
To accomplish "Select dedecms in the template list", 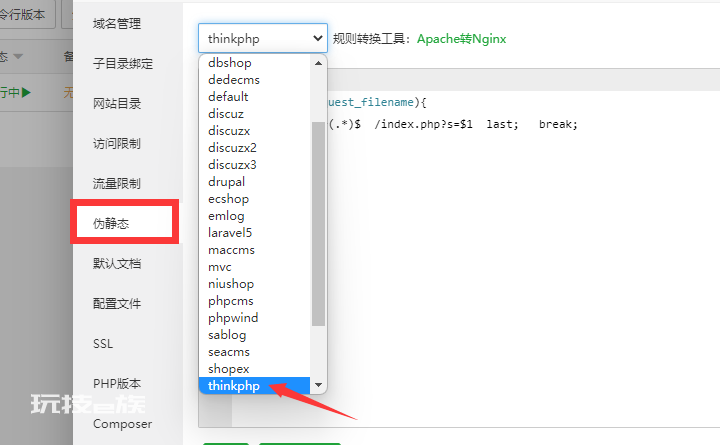I will (x=255, y=79).
